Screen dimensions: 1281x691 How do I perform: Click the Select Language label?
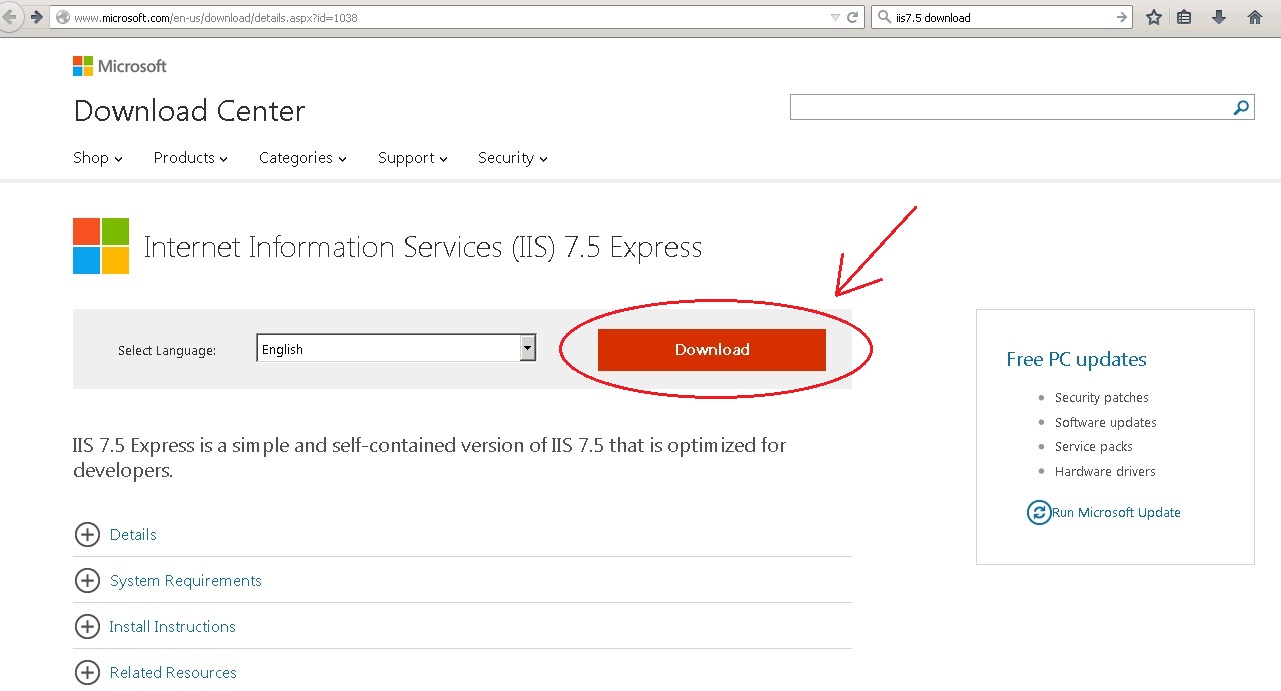click(x=167, y=351)
